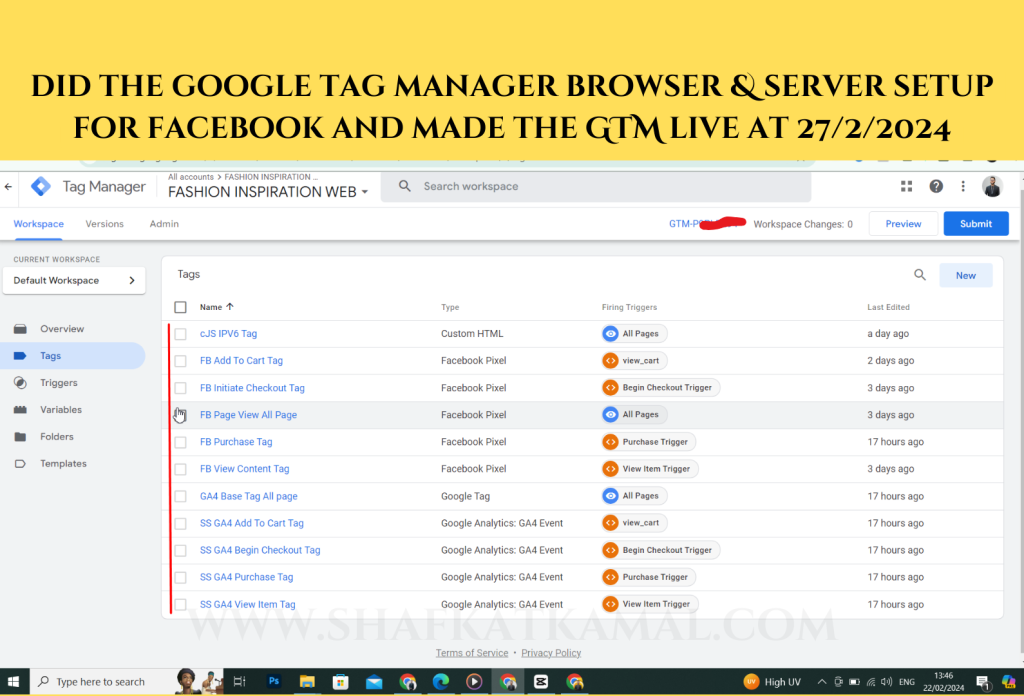The image size is (1024, 696).
Task: Check the FB Add To Cart Tag checkbox
Action: coord(180,361)
